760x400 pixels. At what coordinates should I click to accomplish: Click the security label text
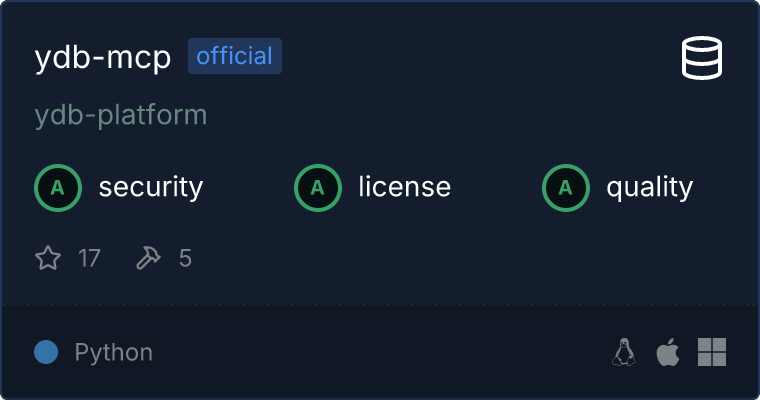151,188
